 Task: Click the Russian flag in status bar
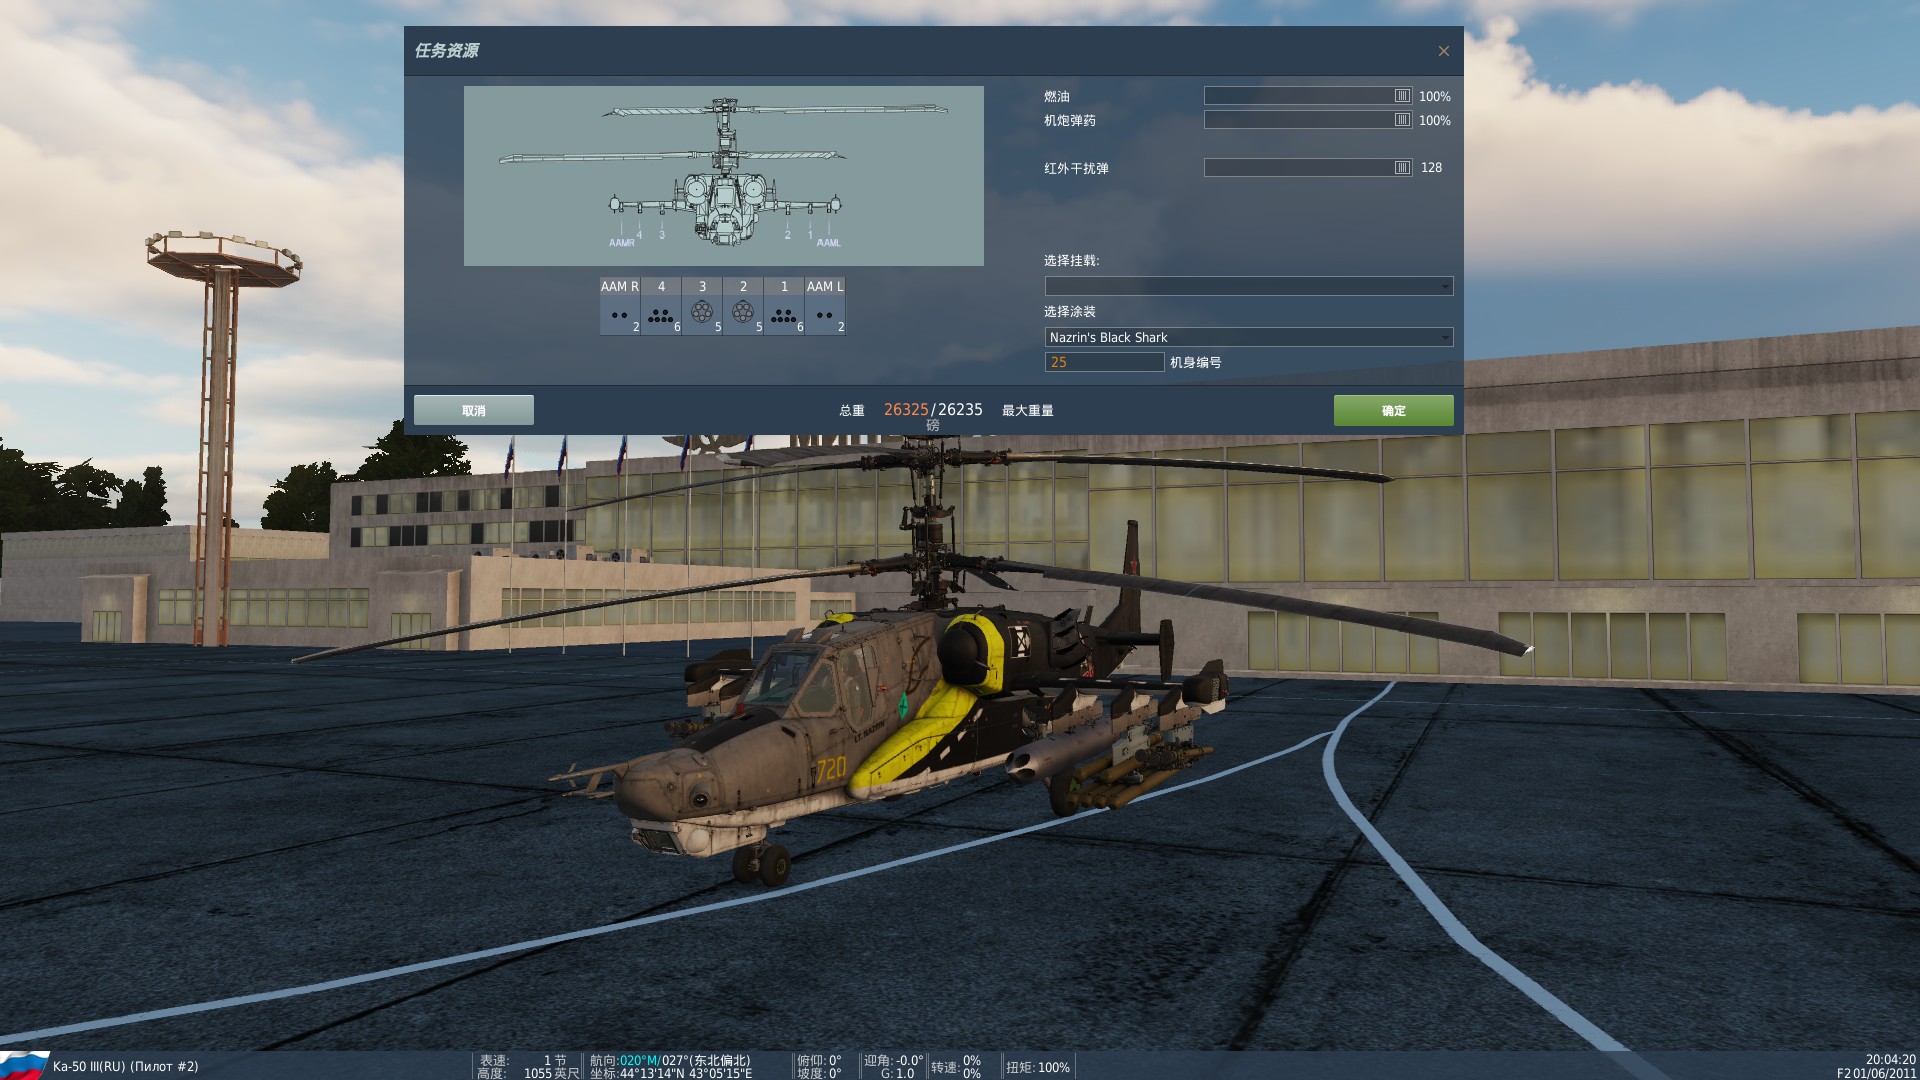point(24,1065)
